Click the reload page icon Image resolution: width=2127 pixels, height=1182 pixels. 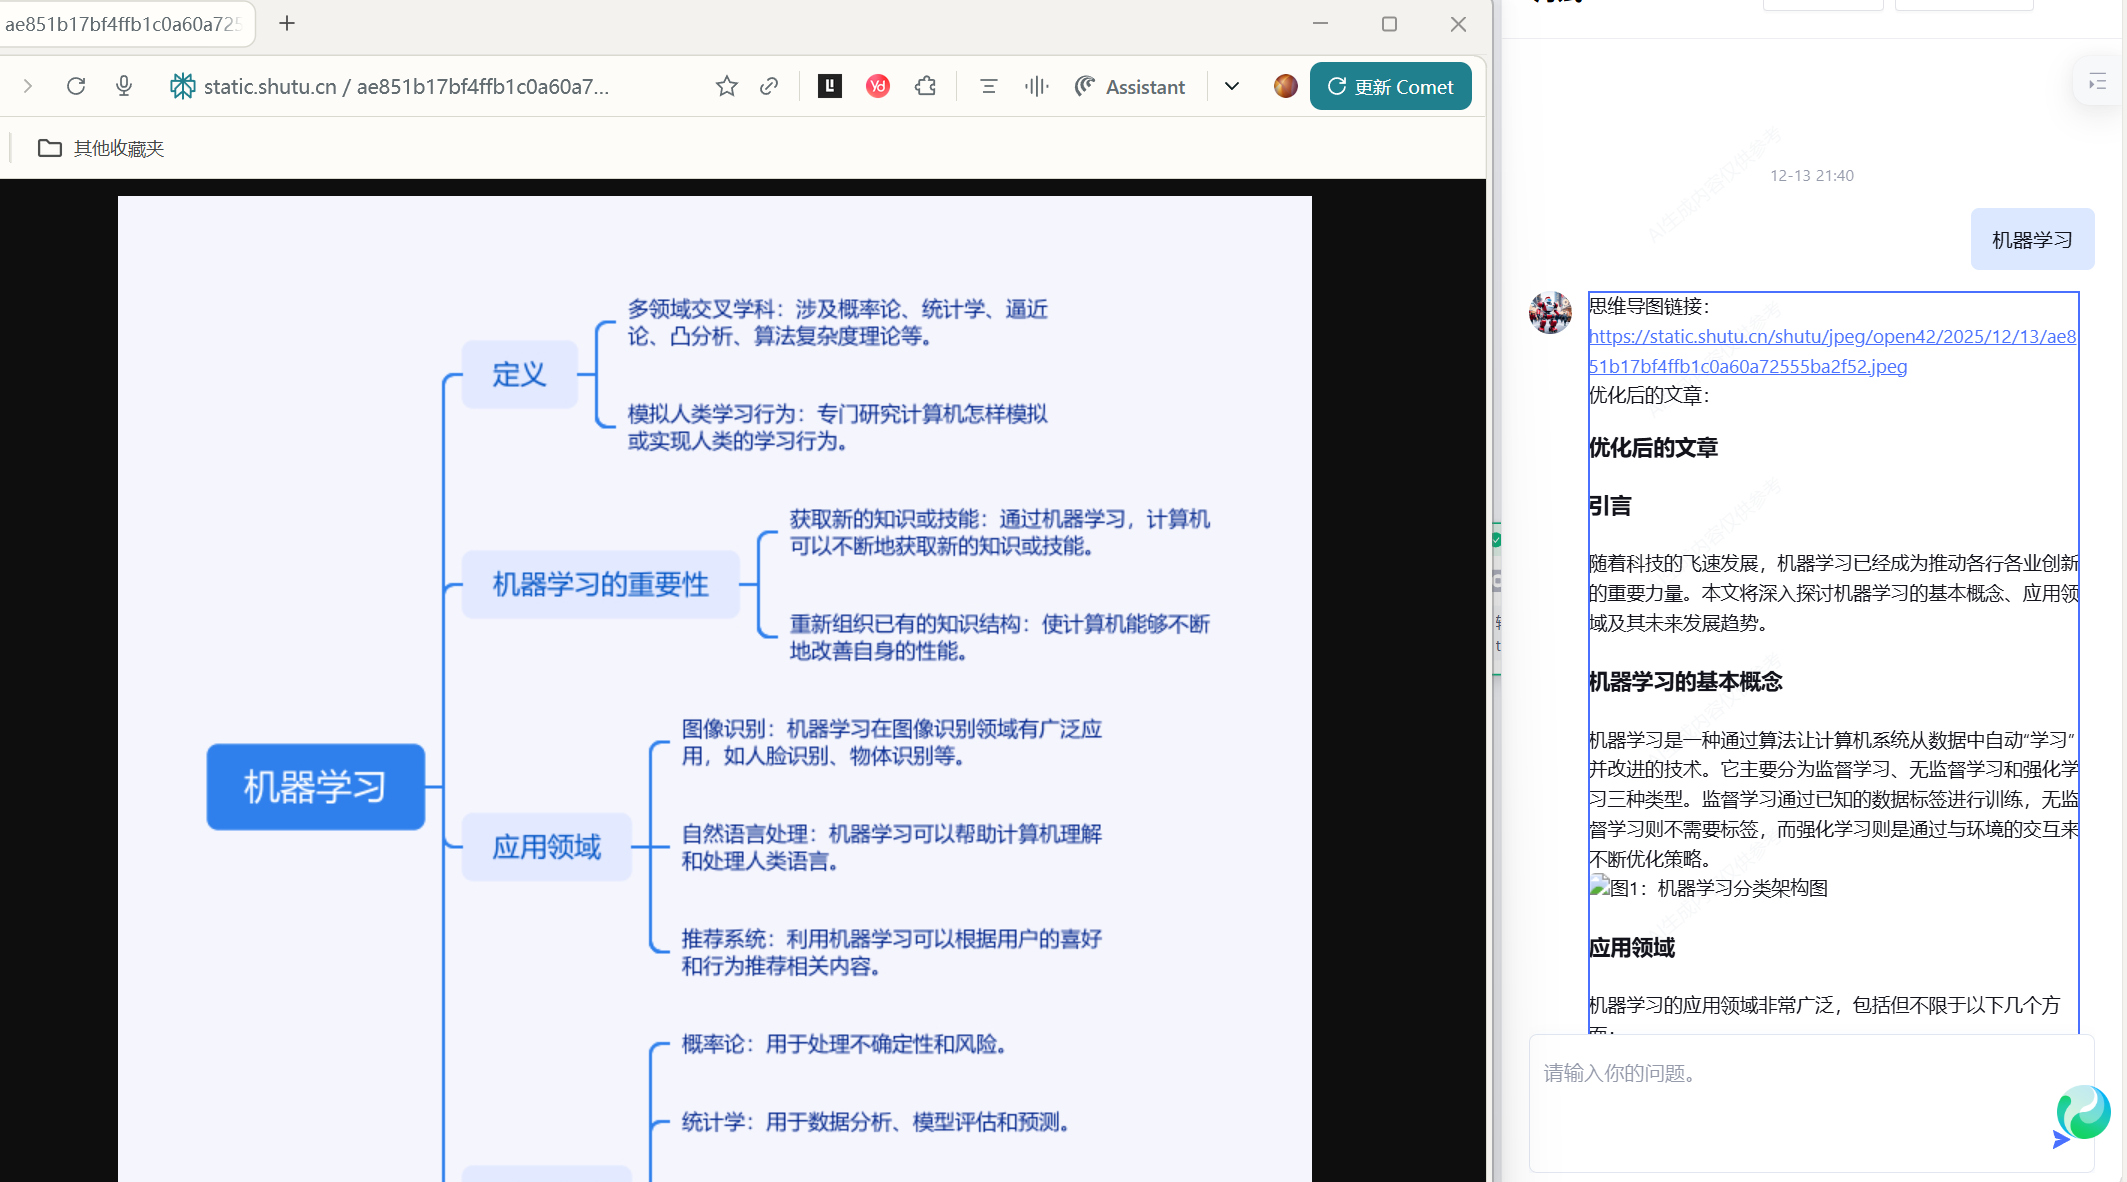click(x=76, y=86)
